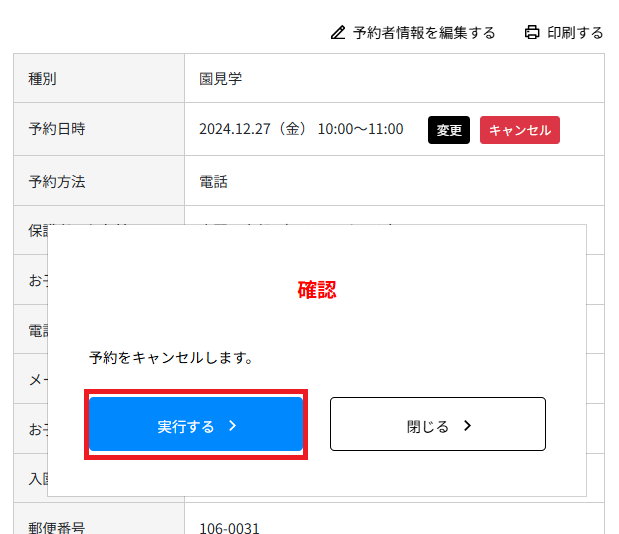This screenshot has height=534, width=619.
Task: Select the postal code 106-0031
Action: (x=229, y=527)
